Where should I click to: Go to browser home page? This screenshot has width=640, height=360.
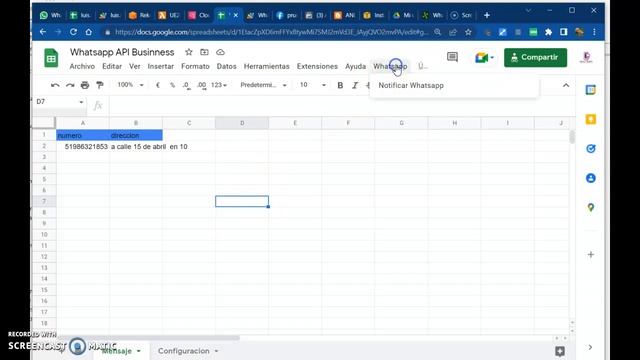pos(89,32)
